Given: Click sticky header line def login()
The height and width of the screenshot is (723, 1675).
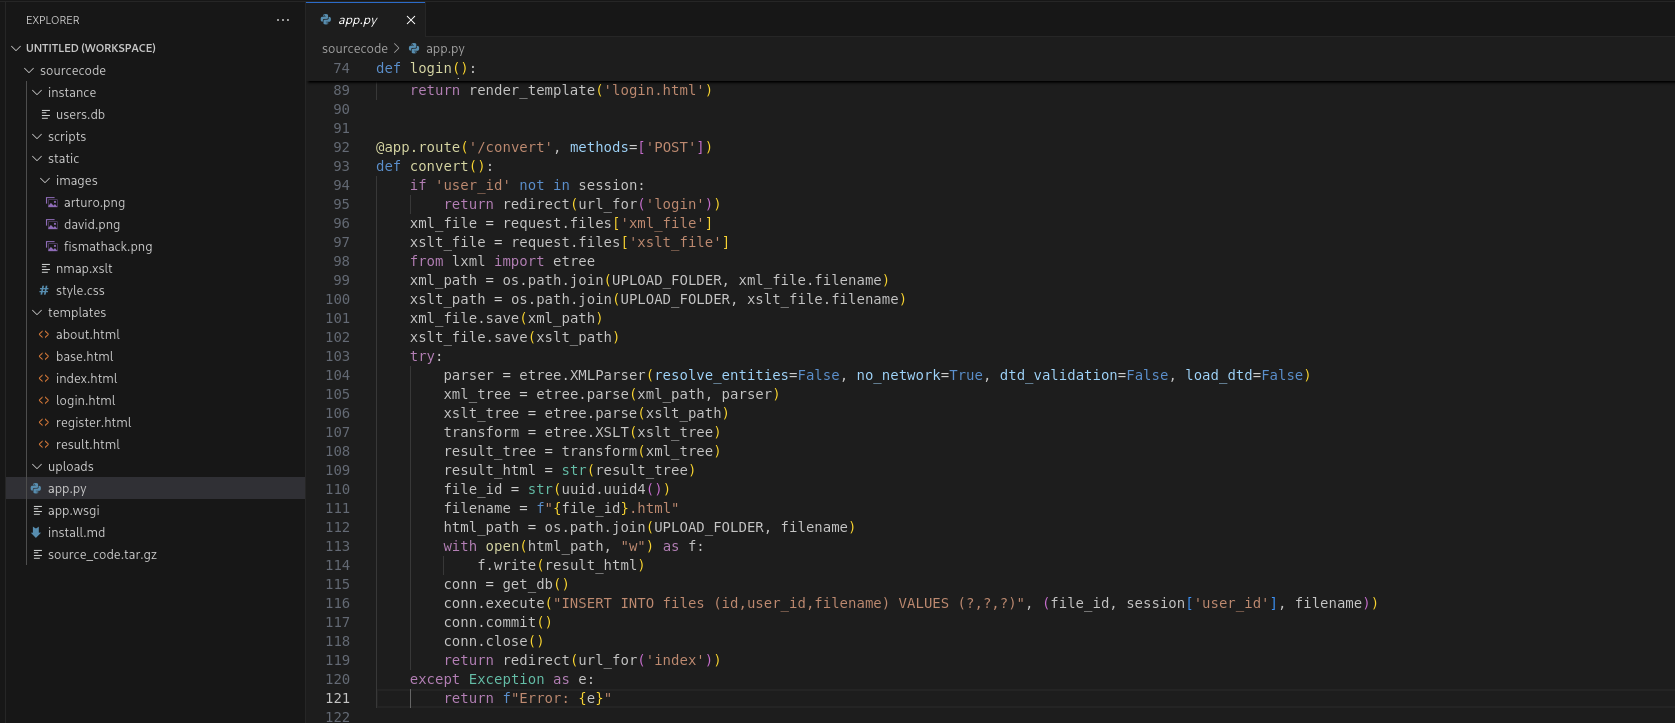Looking at the screenshot, I should coord(426,68).
